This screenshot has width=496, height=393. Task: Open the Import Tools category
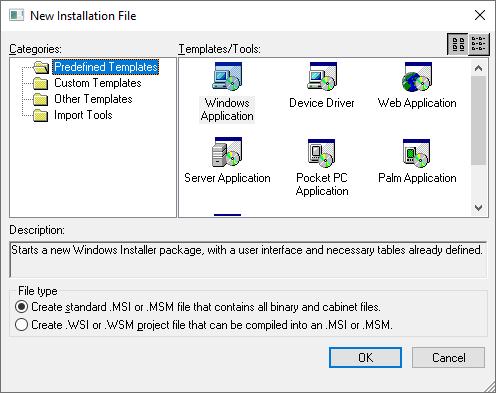coord(83,115)
